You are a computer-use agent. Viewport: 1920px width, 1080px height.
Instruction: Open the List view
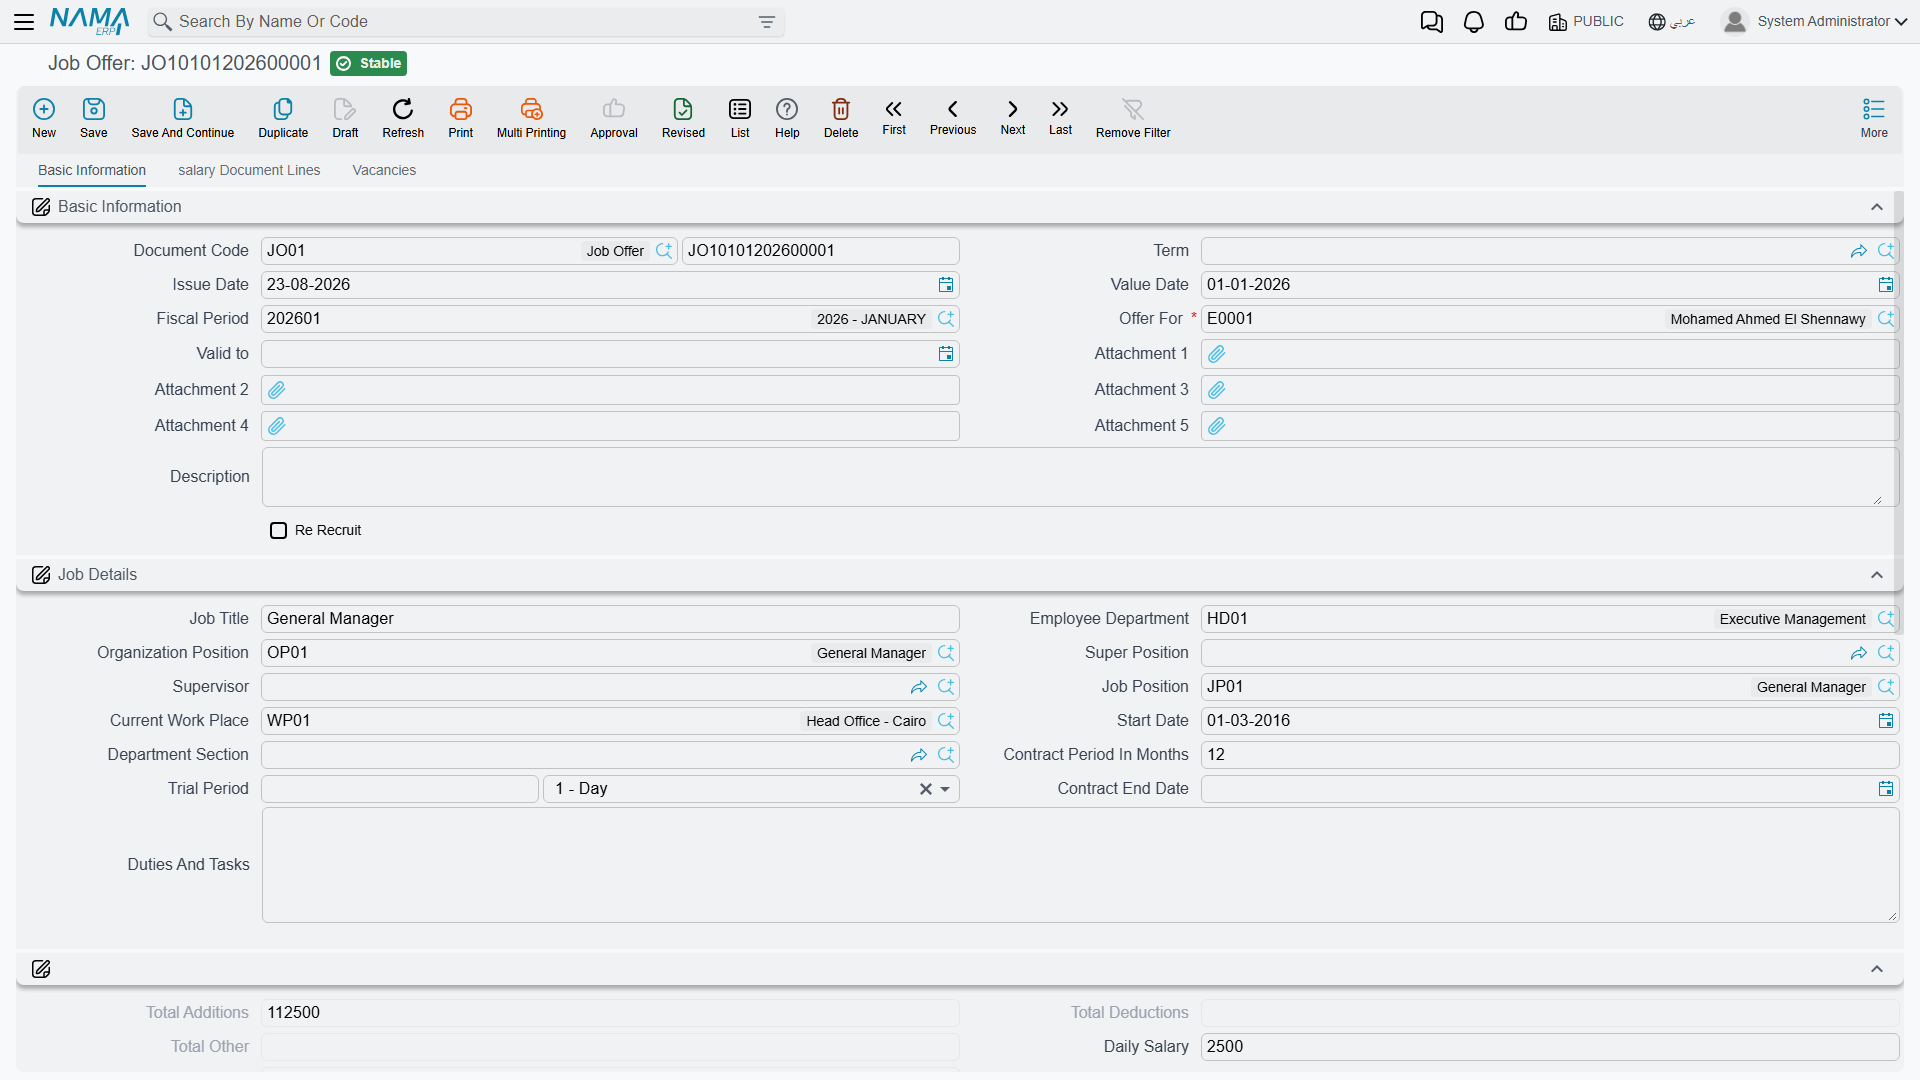click(740, 118)
